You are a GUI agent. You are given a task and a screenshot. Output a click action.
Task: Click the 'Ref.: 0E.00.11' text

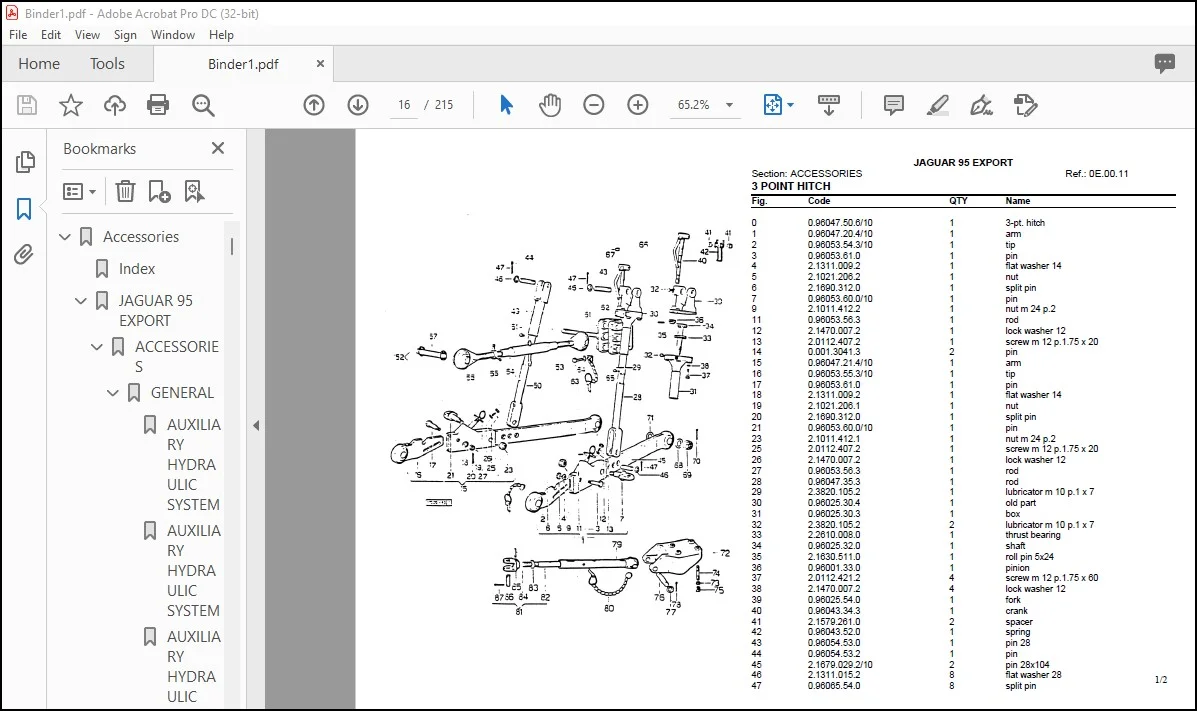pos(1096,173)
